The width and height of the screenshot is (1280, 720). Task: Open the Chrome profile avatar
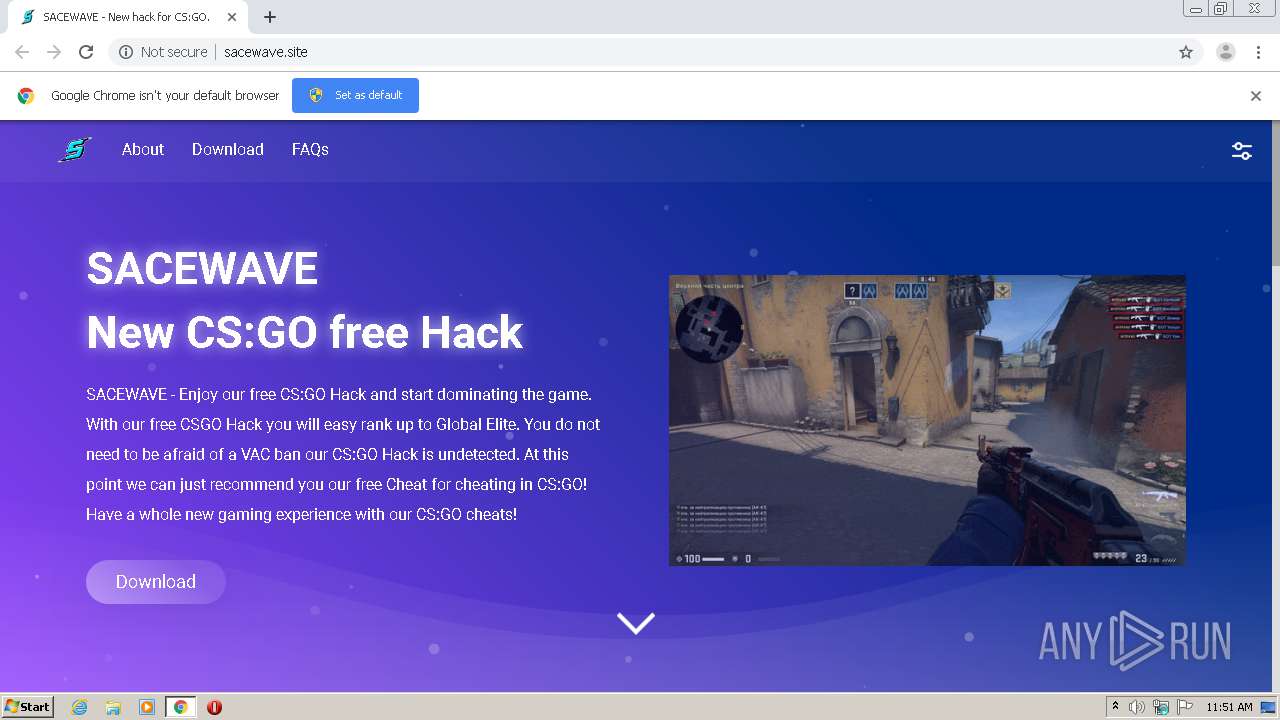[1226, 52]
